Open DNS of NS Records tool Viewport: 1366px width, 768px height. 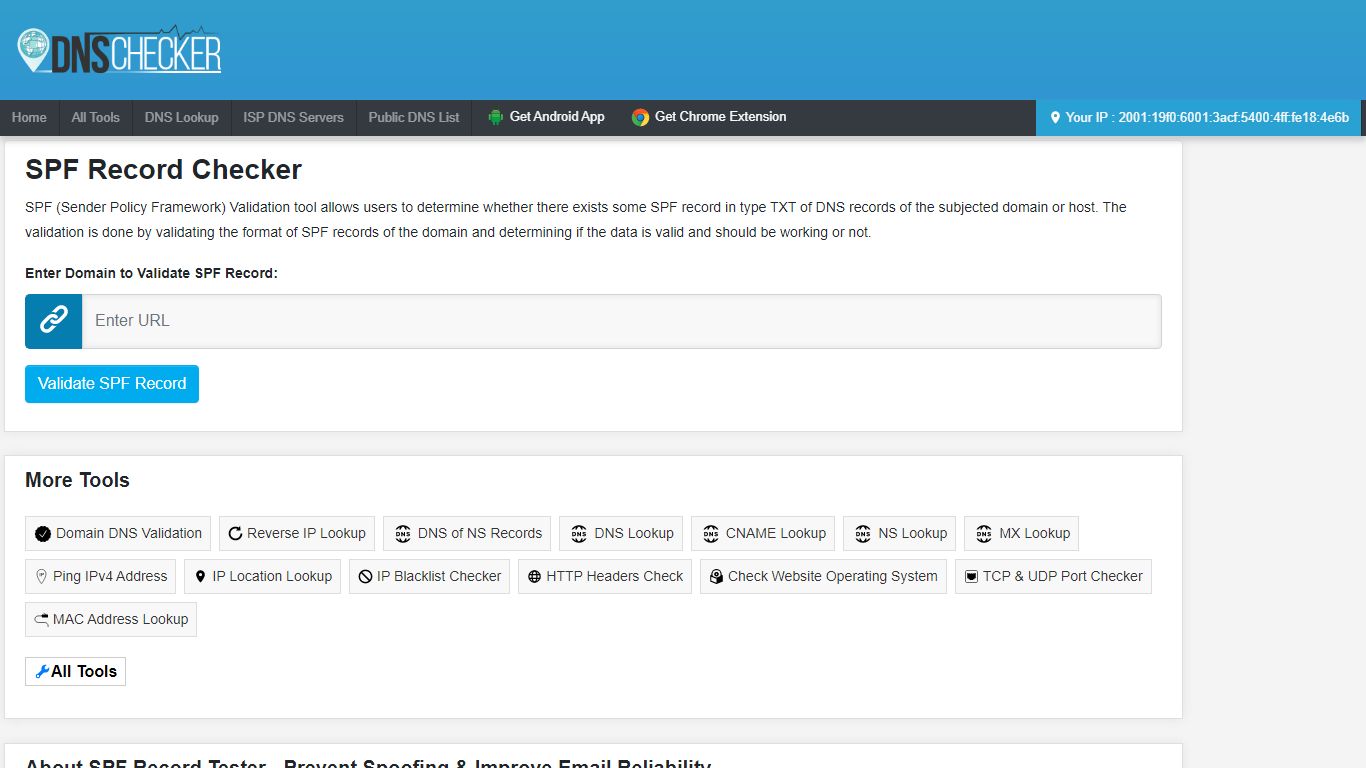(x=467, y=534)
